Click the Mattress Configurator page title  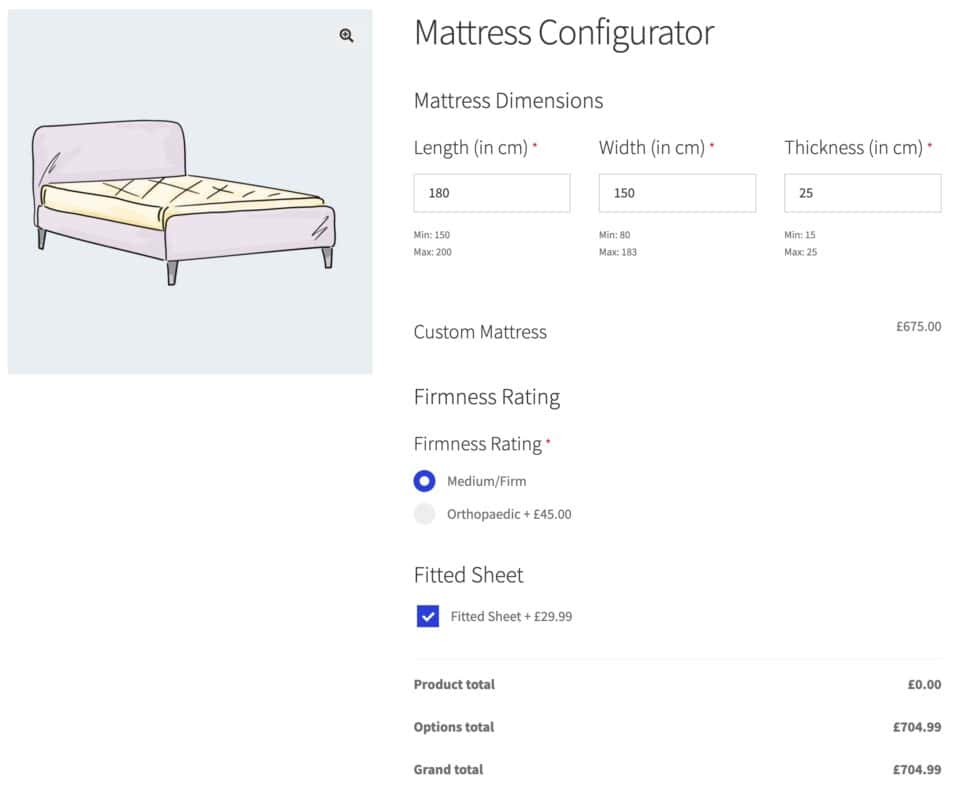coord(563,33)
